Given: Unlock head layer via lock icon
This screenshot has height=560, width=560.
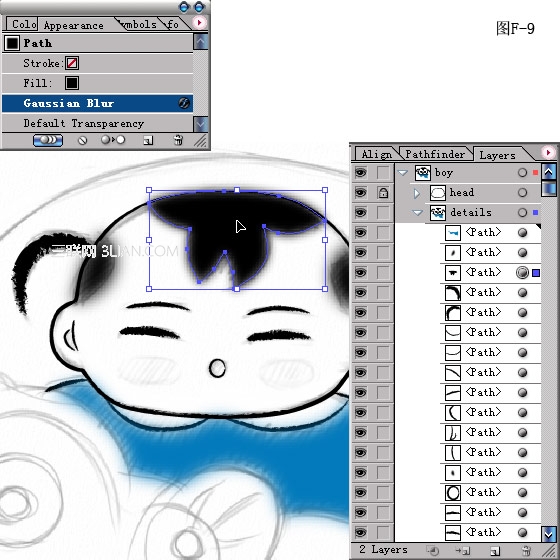Looking at the screenshot, I should pyautogui.click(x=383, y=193).
